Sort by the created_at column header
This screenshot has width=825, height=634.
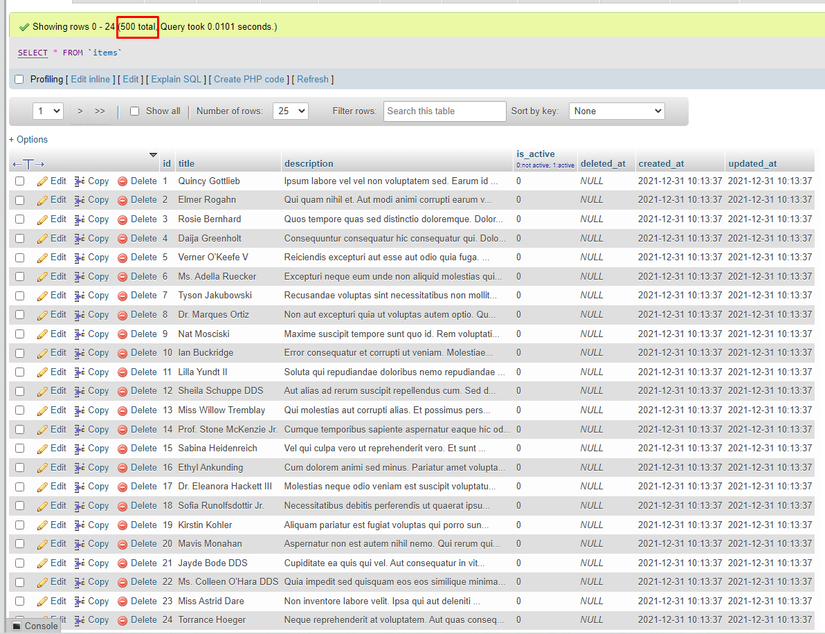(x=661, y=164)
